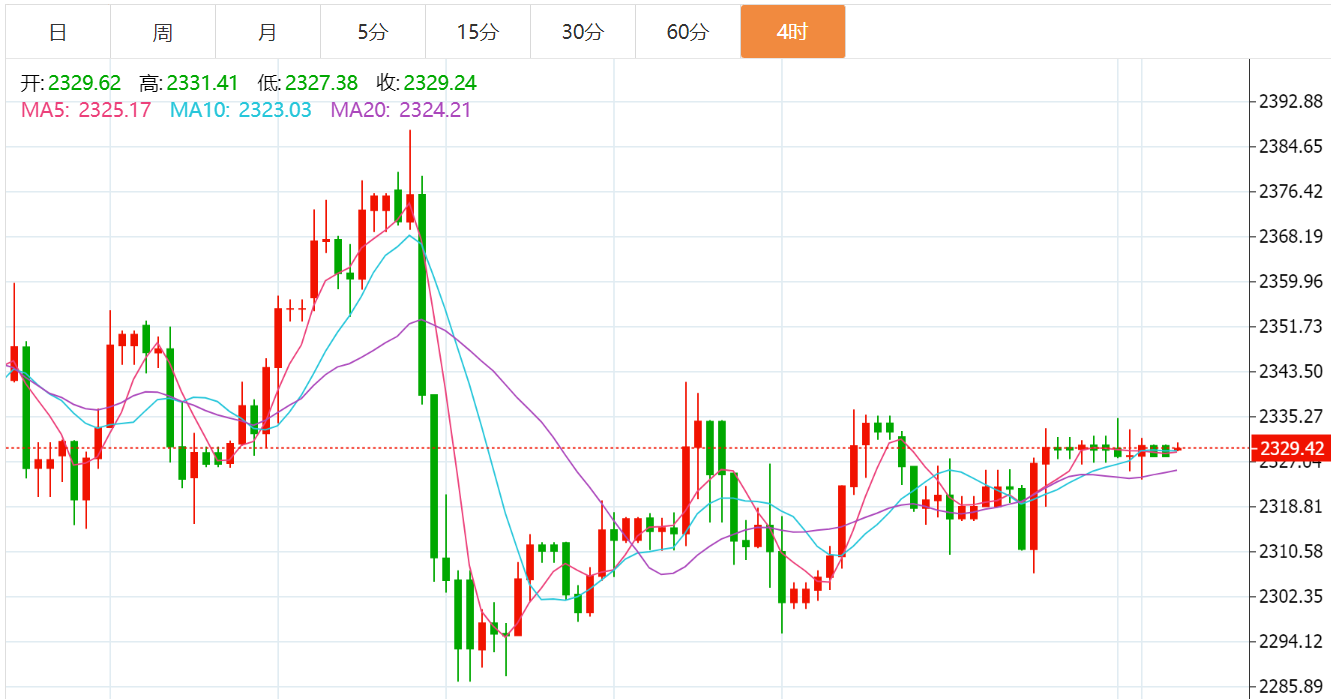Click the 2376.42 price axis label
This screenshot has height=699, width=1331.
coord(1290,192)
